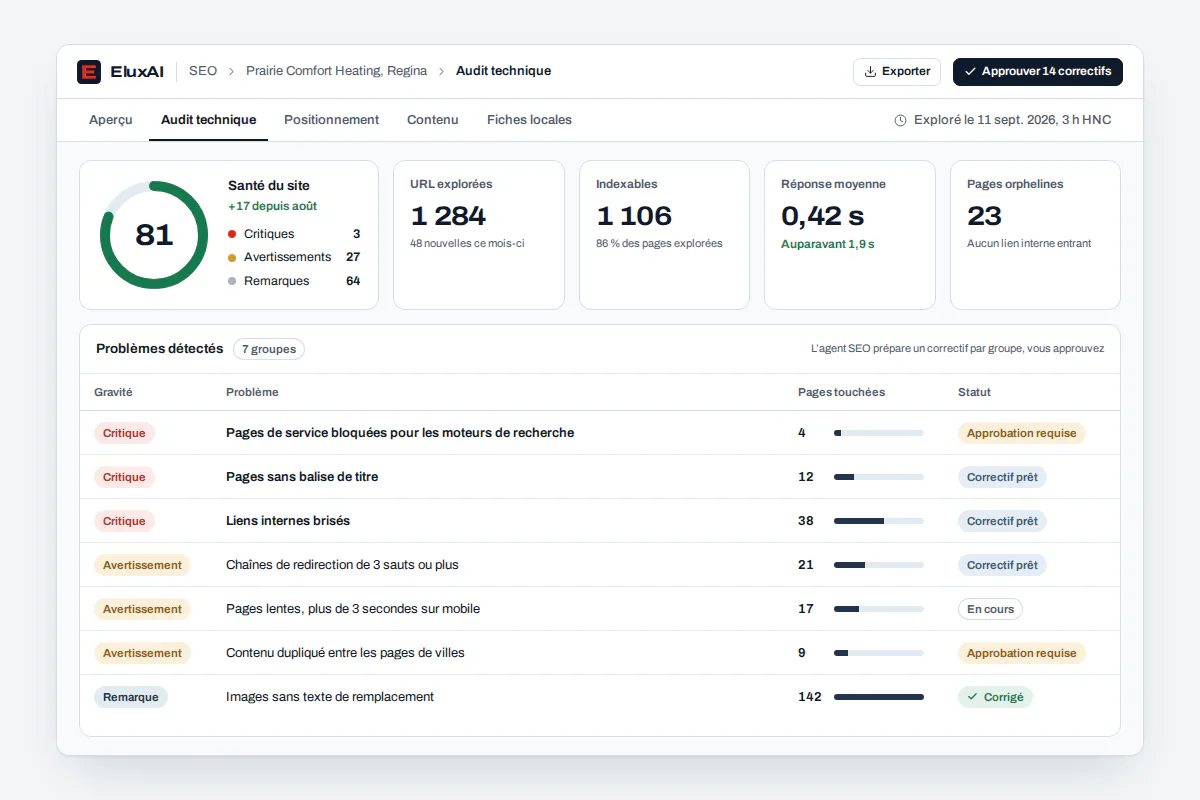Click pages touchées value 38

pyautogui.click(x=806, y=521)
